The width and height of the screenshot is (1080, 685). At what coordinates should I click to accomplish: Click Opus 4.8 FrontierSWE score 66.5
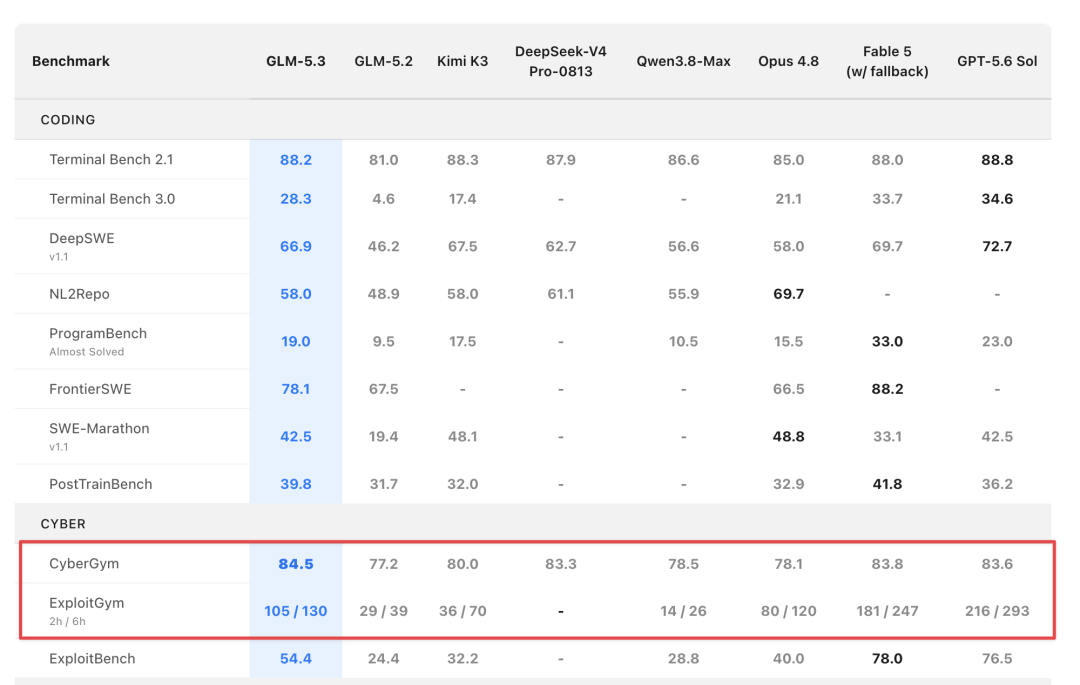[x=788, y=389]
